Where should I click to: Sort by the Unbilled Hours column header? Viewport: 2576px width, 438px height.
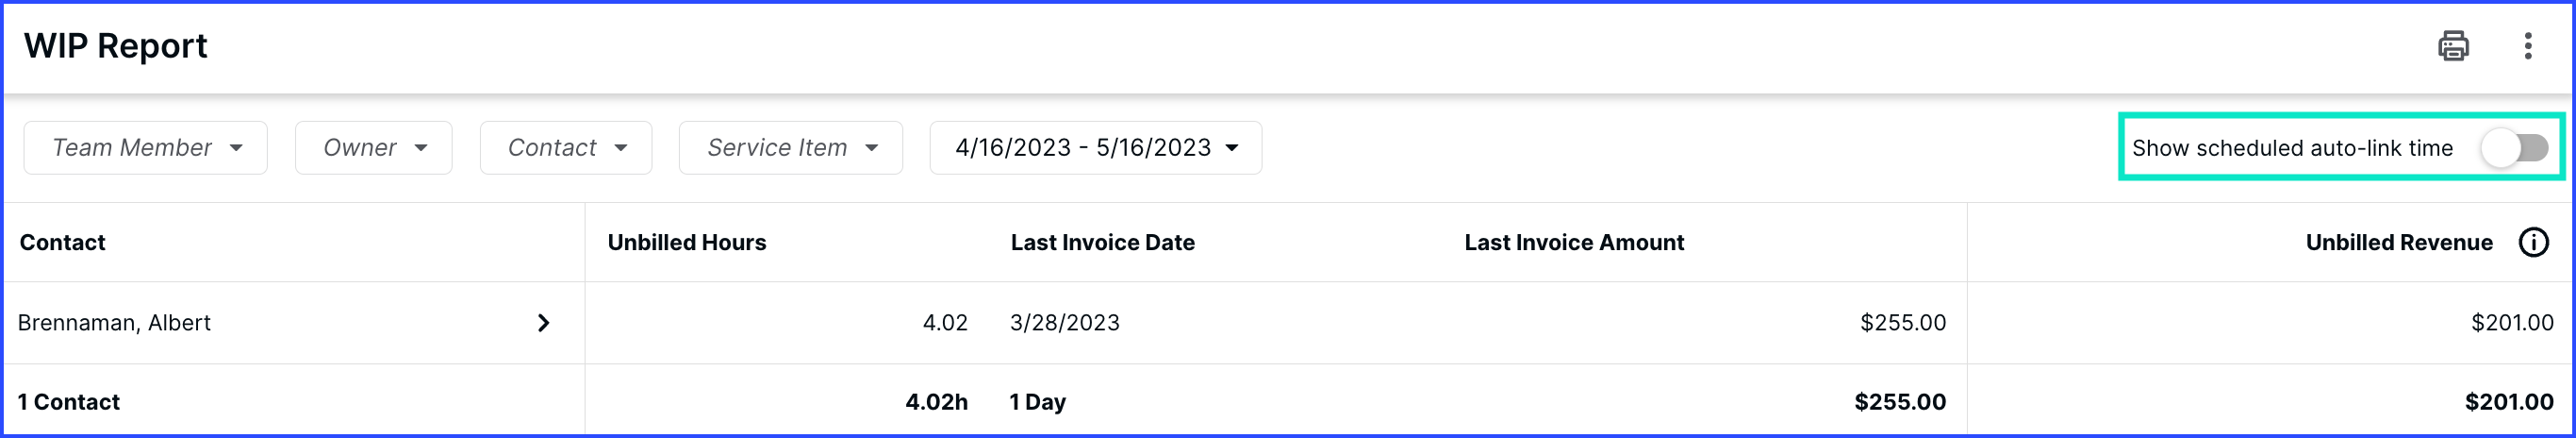coord(687,242)
